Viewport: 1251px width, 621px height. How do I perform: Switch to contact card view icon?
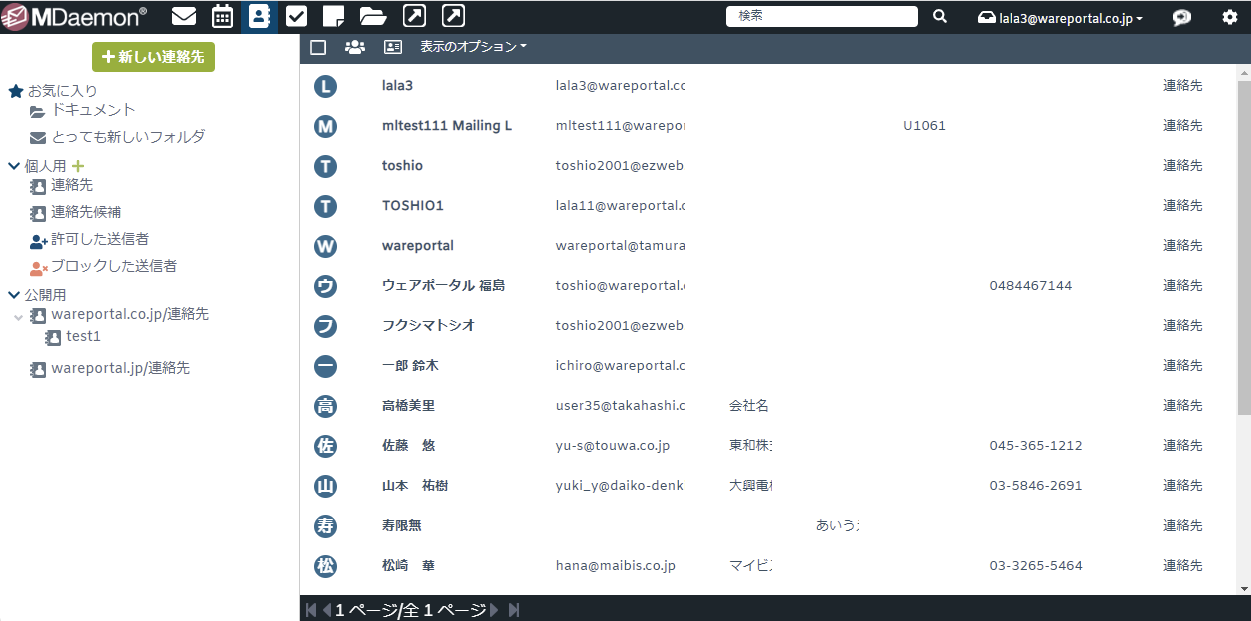(393, 47)
